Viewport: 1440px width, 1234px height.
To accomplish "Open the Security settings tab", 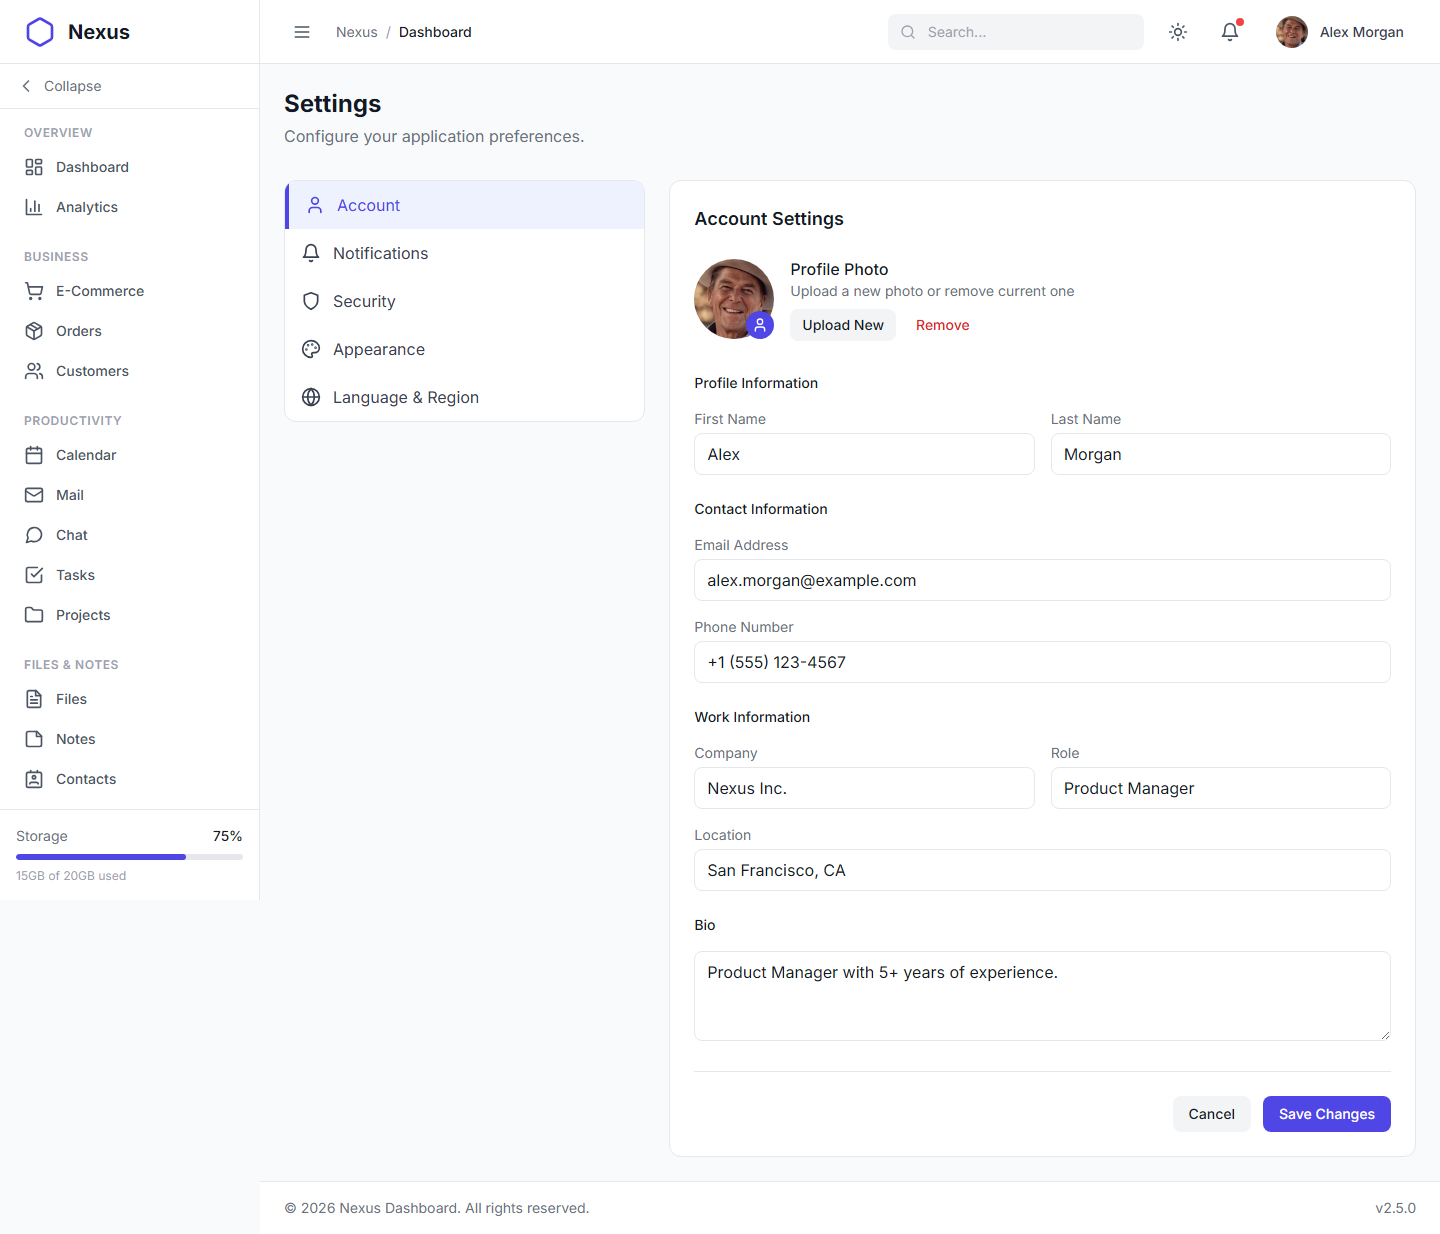I will [x=465, y=301].
